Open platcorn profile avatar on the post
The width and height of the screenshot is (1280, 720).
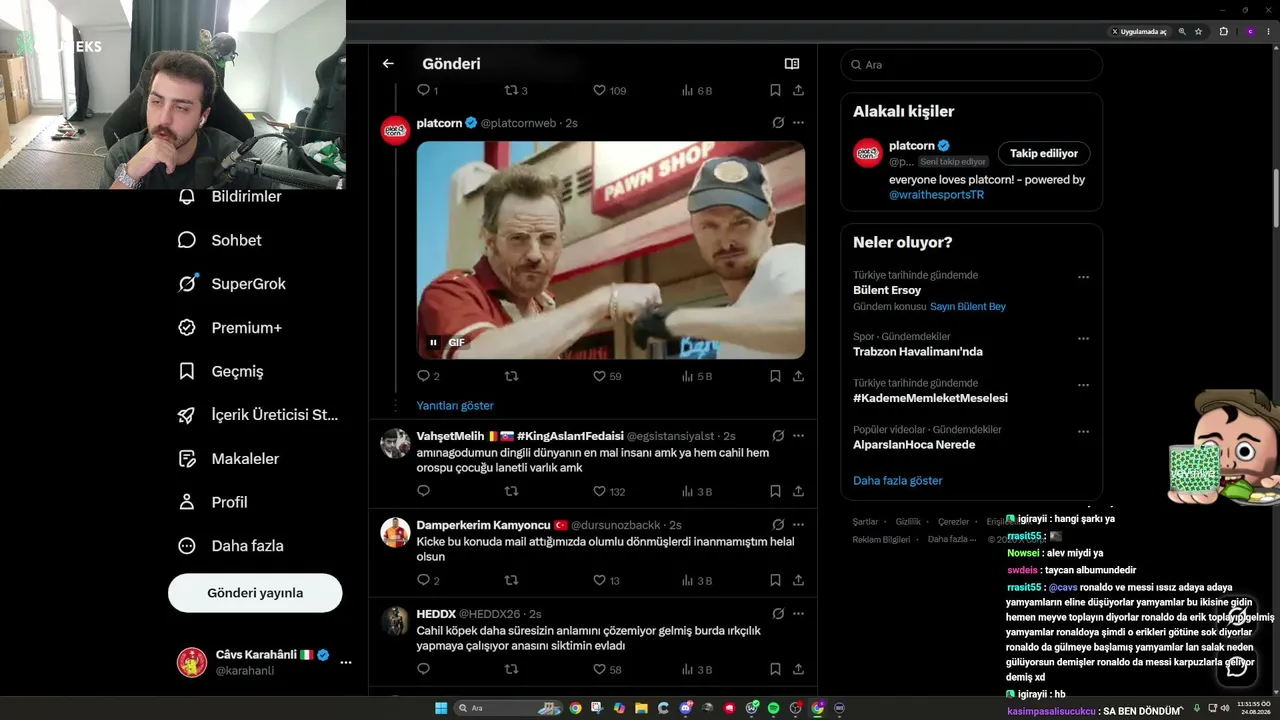click(396, 131)
